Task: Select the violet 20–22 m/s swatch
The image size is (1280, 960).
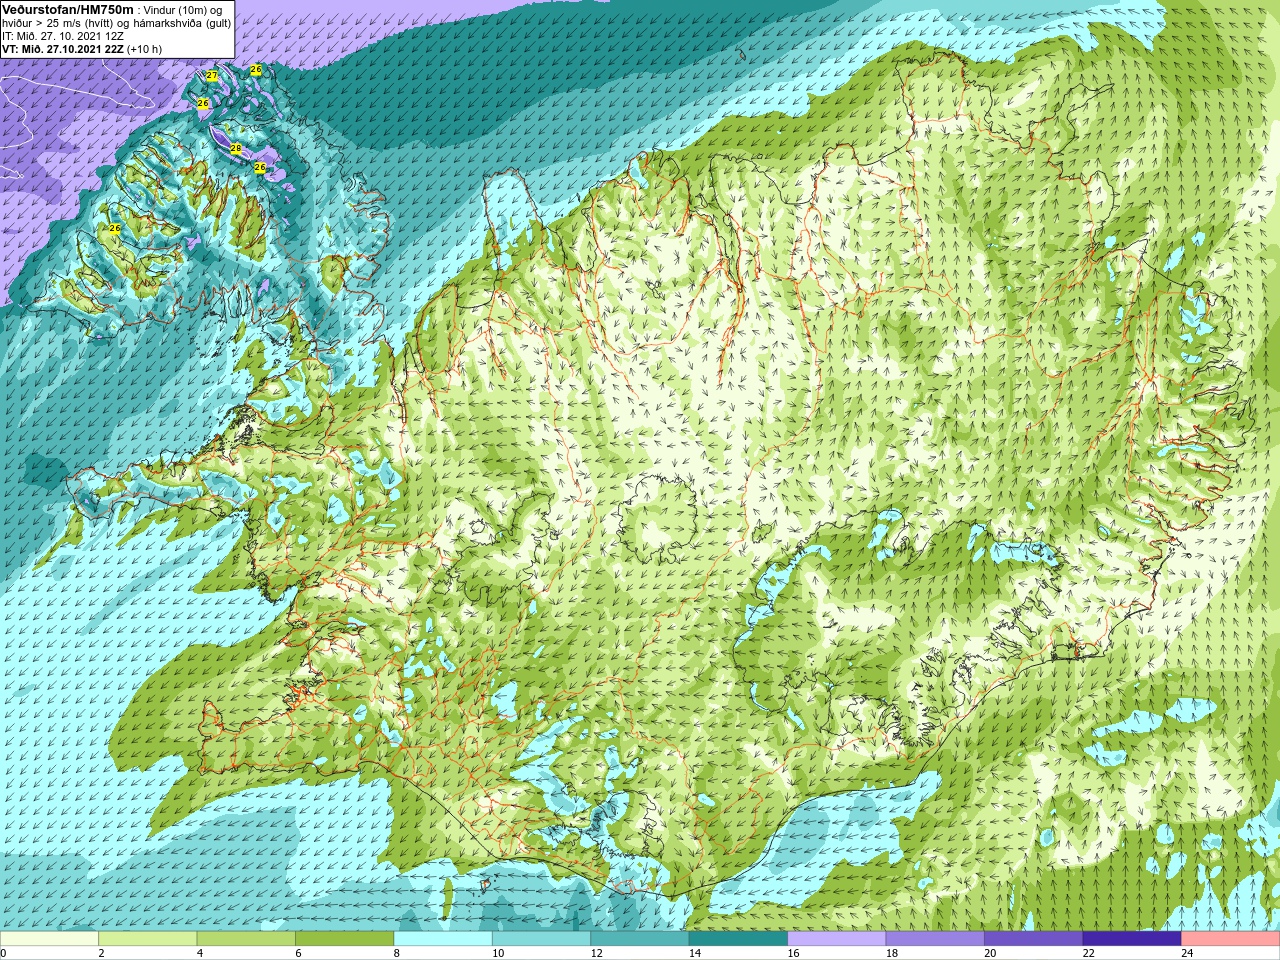Action: point(1033,939)
